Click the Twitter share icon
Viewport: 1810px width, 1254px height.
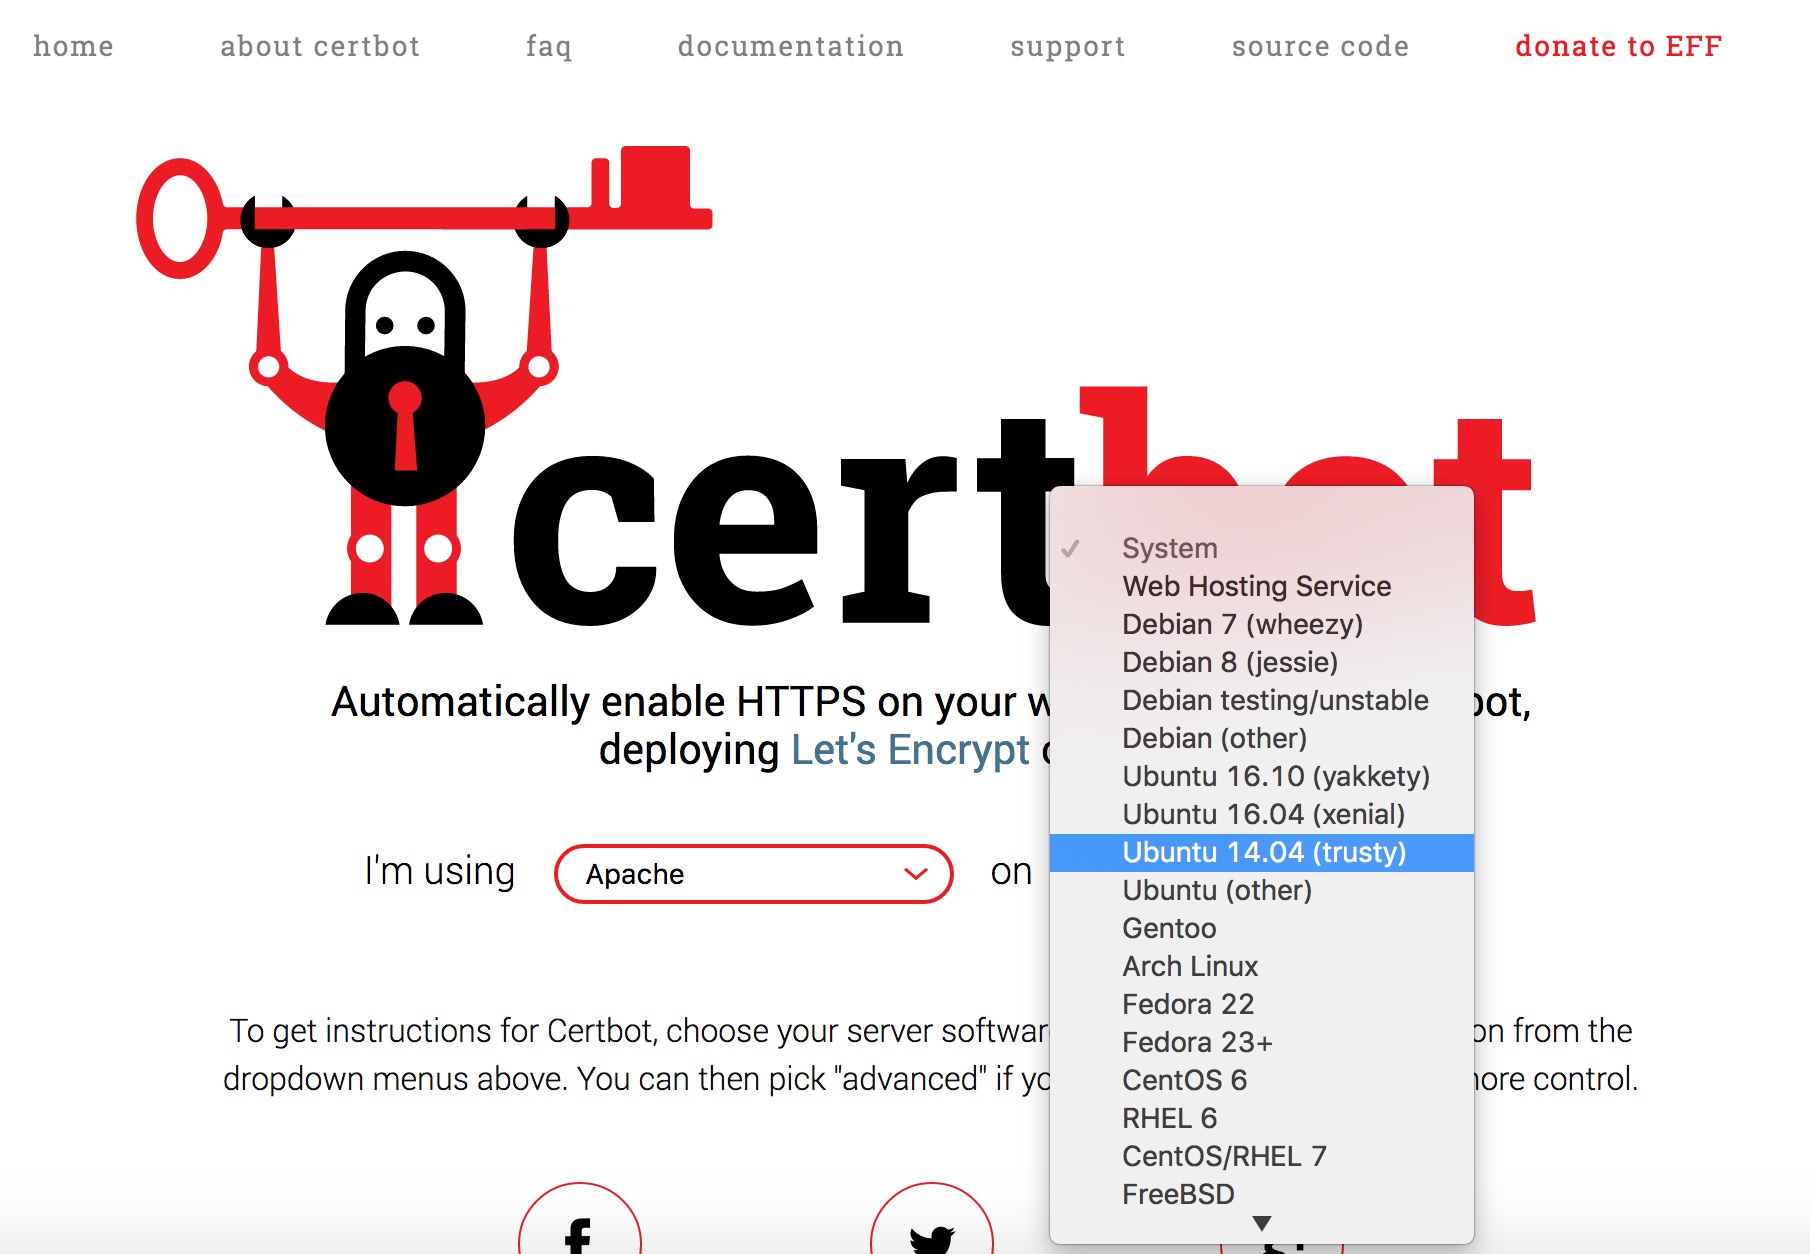[x=931, y=1219]
